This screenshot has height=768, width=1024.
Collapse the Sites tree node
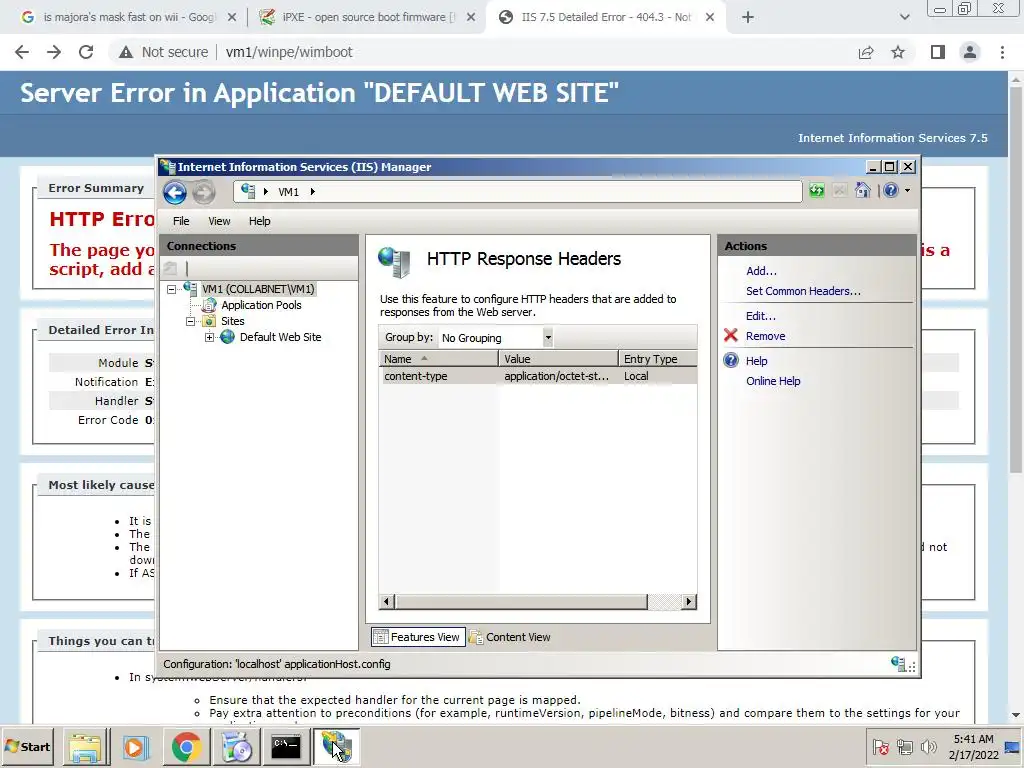pyautogui.click(x=191, y=321)
